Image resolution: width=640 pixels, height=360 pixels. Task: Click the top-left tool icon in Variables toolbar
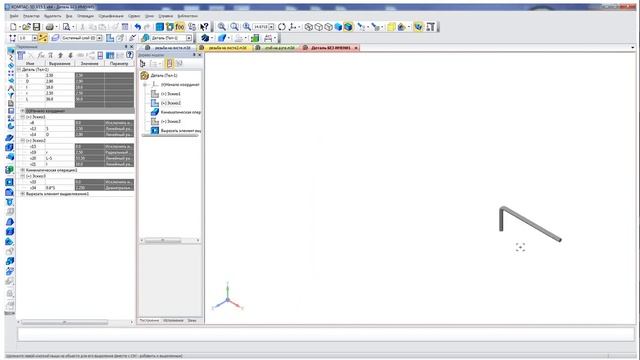tap(21, 55)
